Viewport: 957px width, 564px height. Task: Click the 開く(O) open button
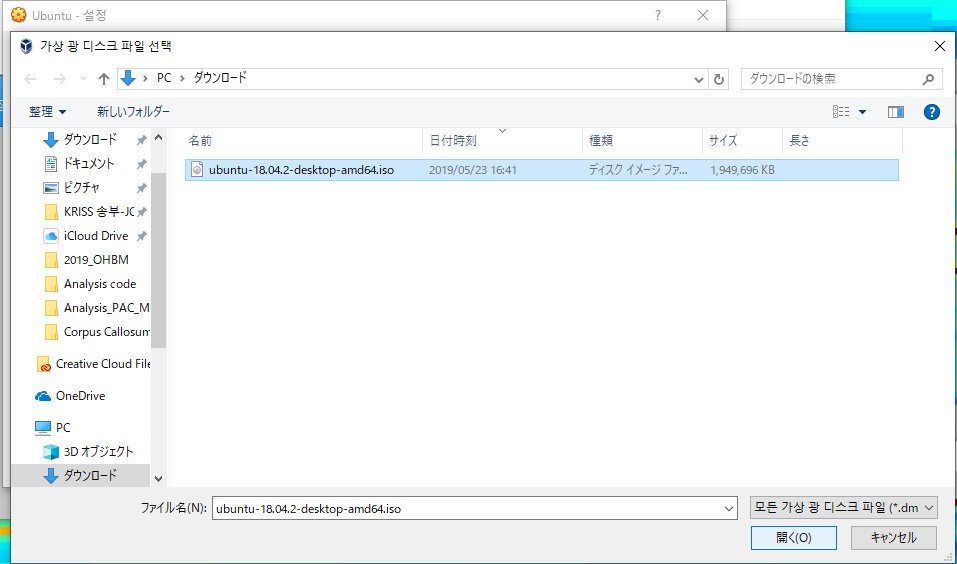(793, 538)
